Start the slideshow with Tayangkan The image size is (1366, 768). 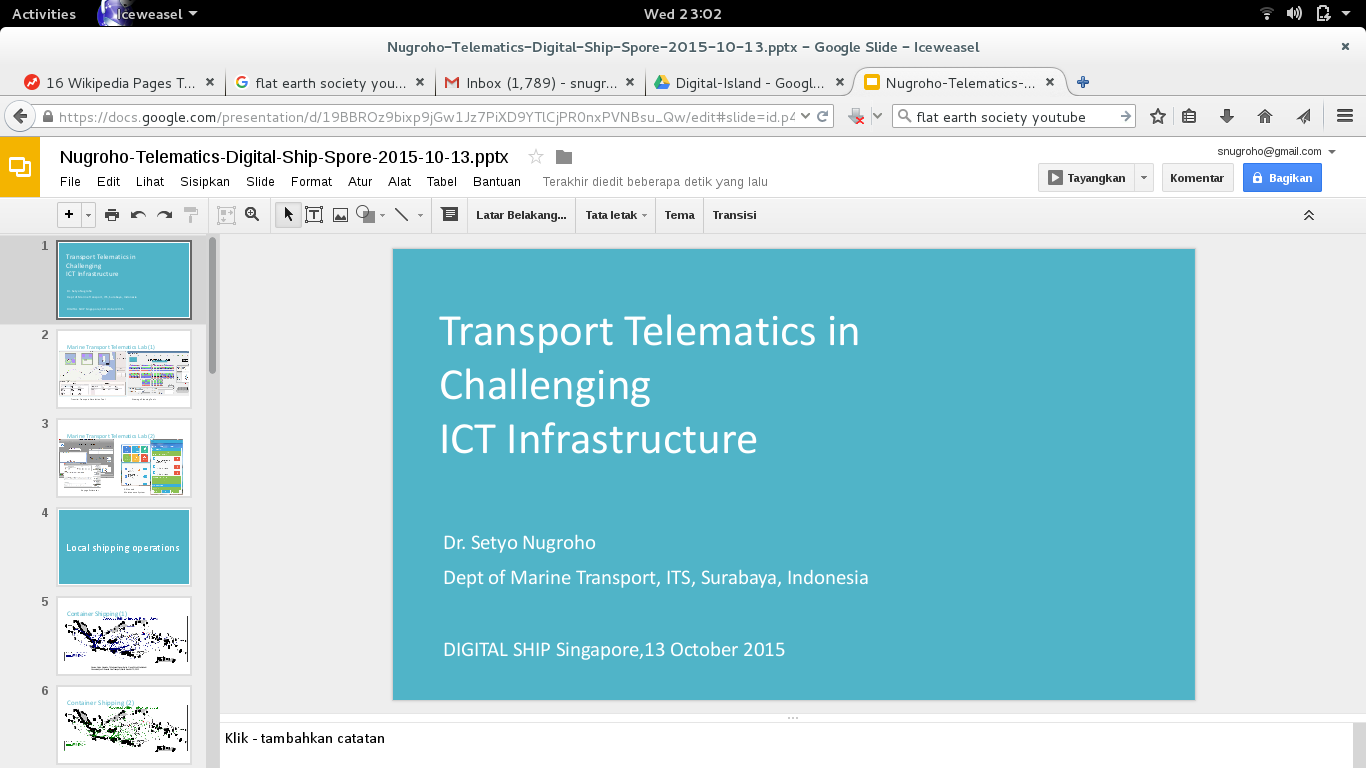1086,178
